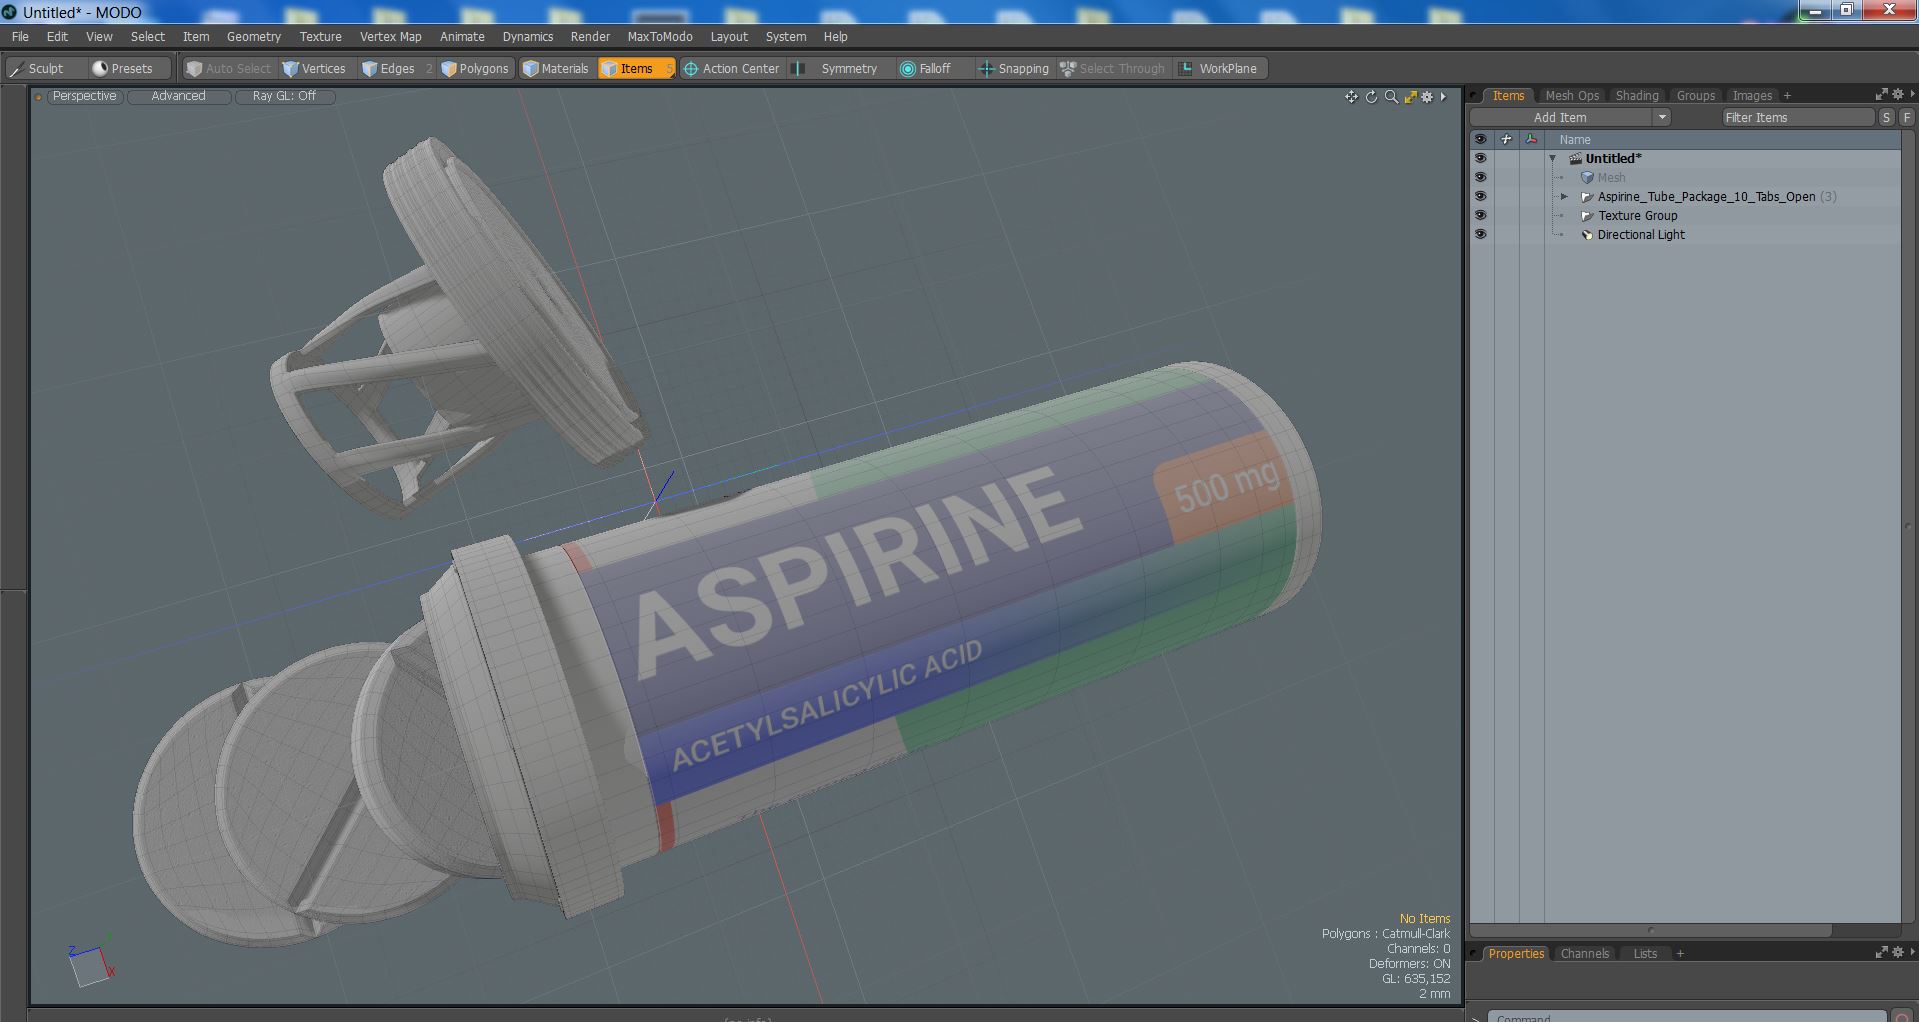The width and height of the screenshot is (1919, 1022).
Task: Switch to Polygons selection mode
Action: pos(476,68)
